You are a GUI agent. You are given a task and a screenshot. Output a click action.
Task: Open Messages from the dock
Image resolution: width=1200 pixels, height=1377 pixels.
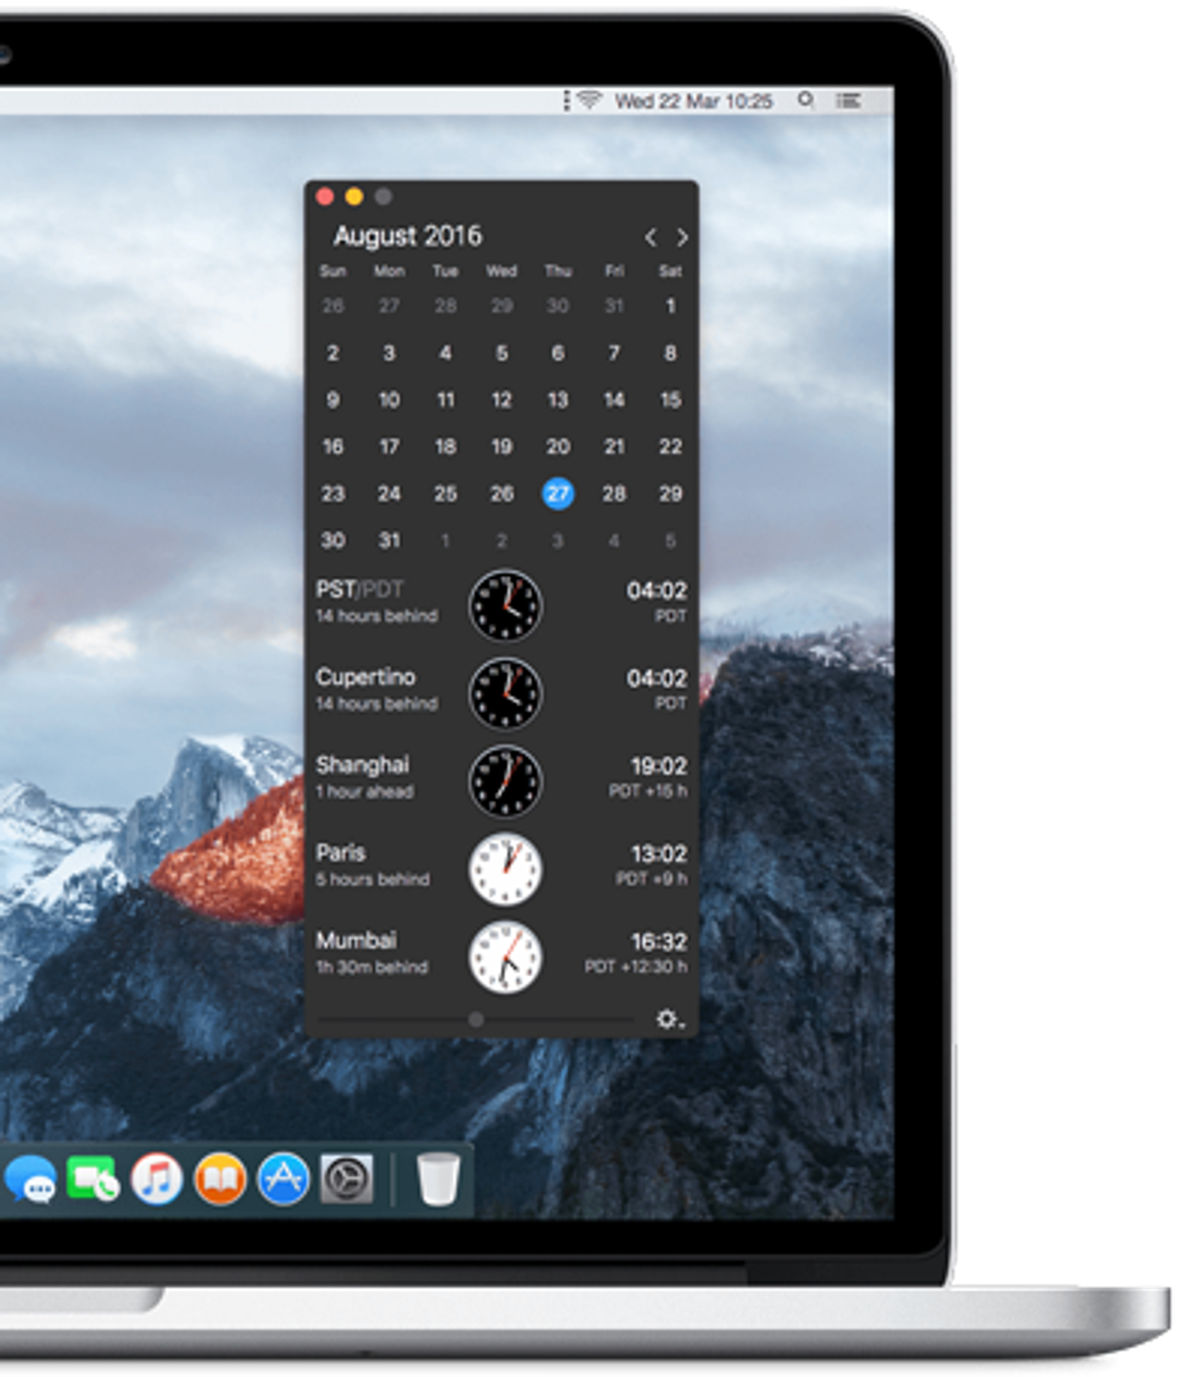[x=30, y=1180]
